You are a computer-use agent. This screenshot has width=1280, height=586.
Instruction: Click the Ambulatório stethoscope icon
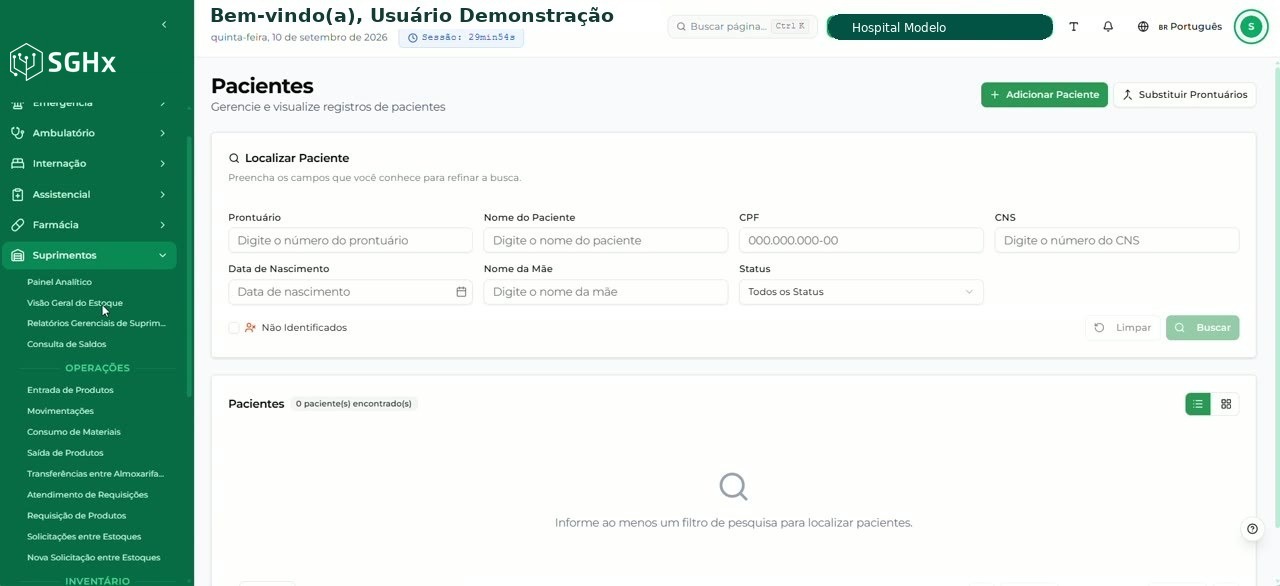pyautogui.click(x=17, y=133)
